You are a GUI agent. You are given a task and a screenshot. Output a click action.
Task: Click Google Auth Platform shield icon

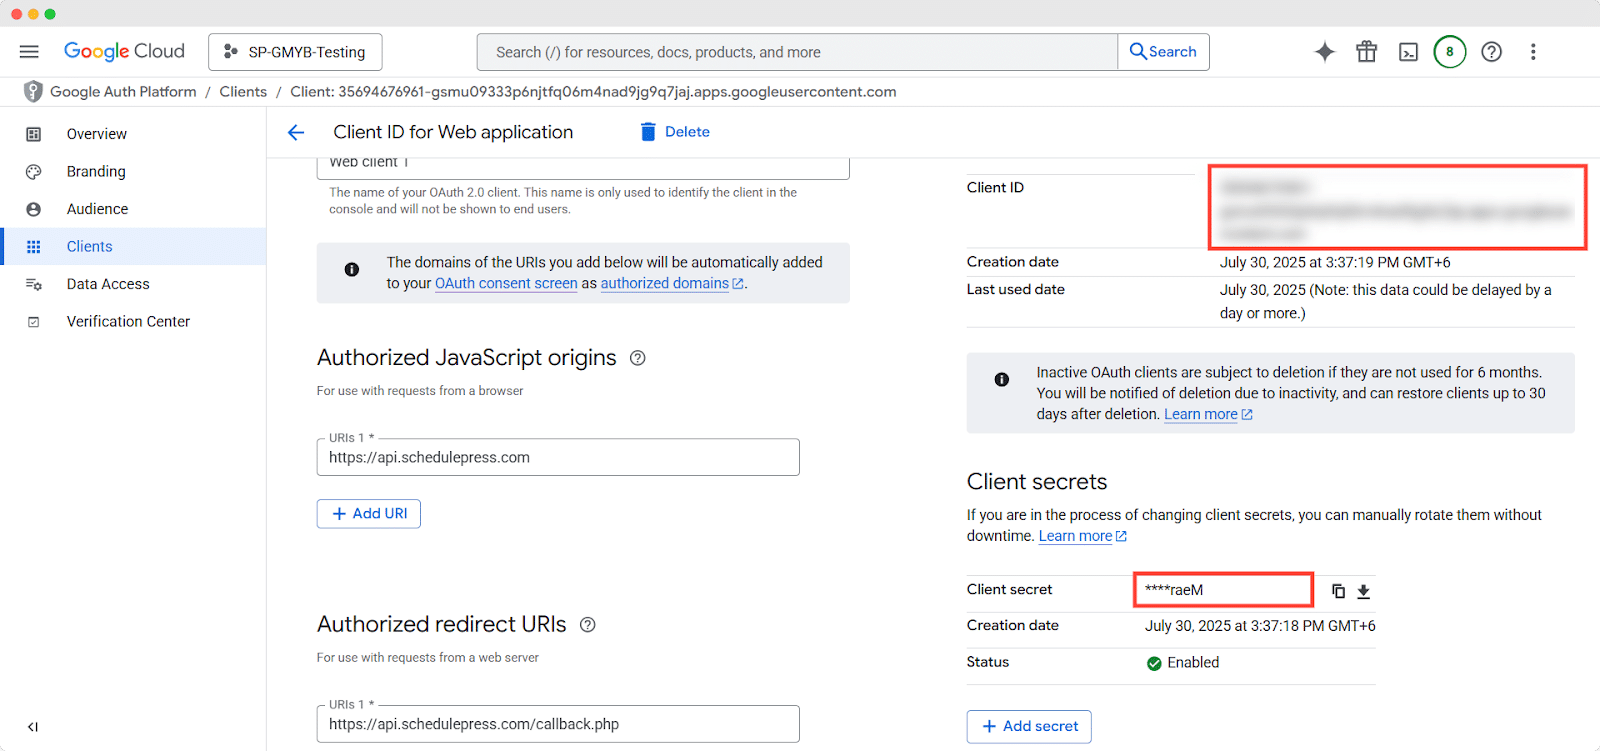point(33,92)
